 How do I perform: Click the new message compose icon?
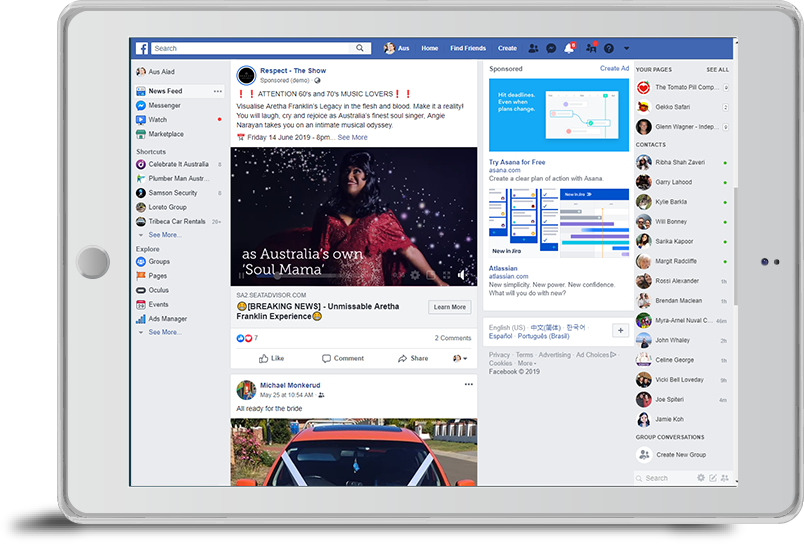click(x=713, y=478)
